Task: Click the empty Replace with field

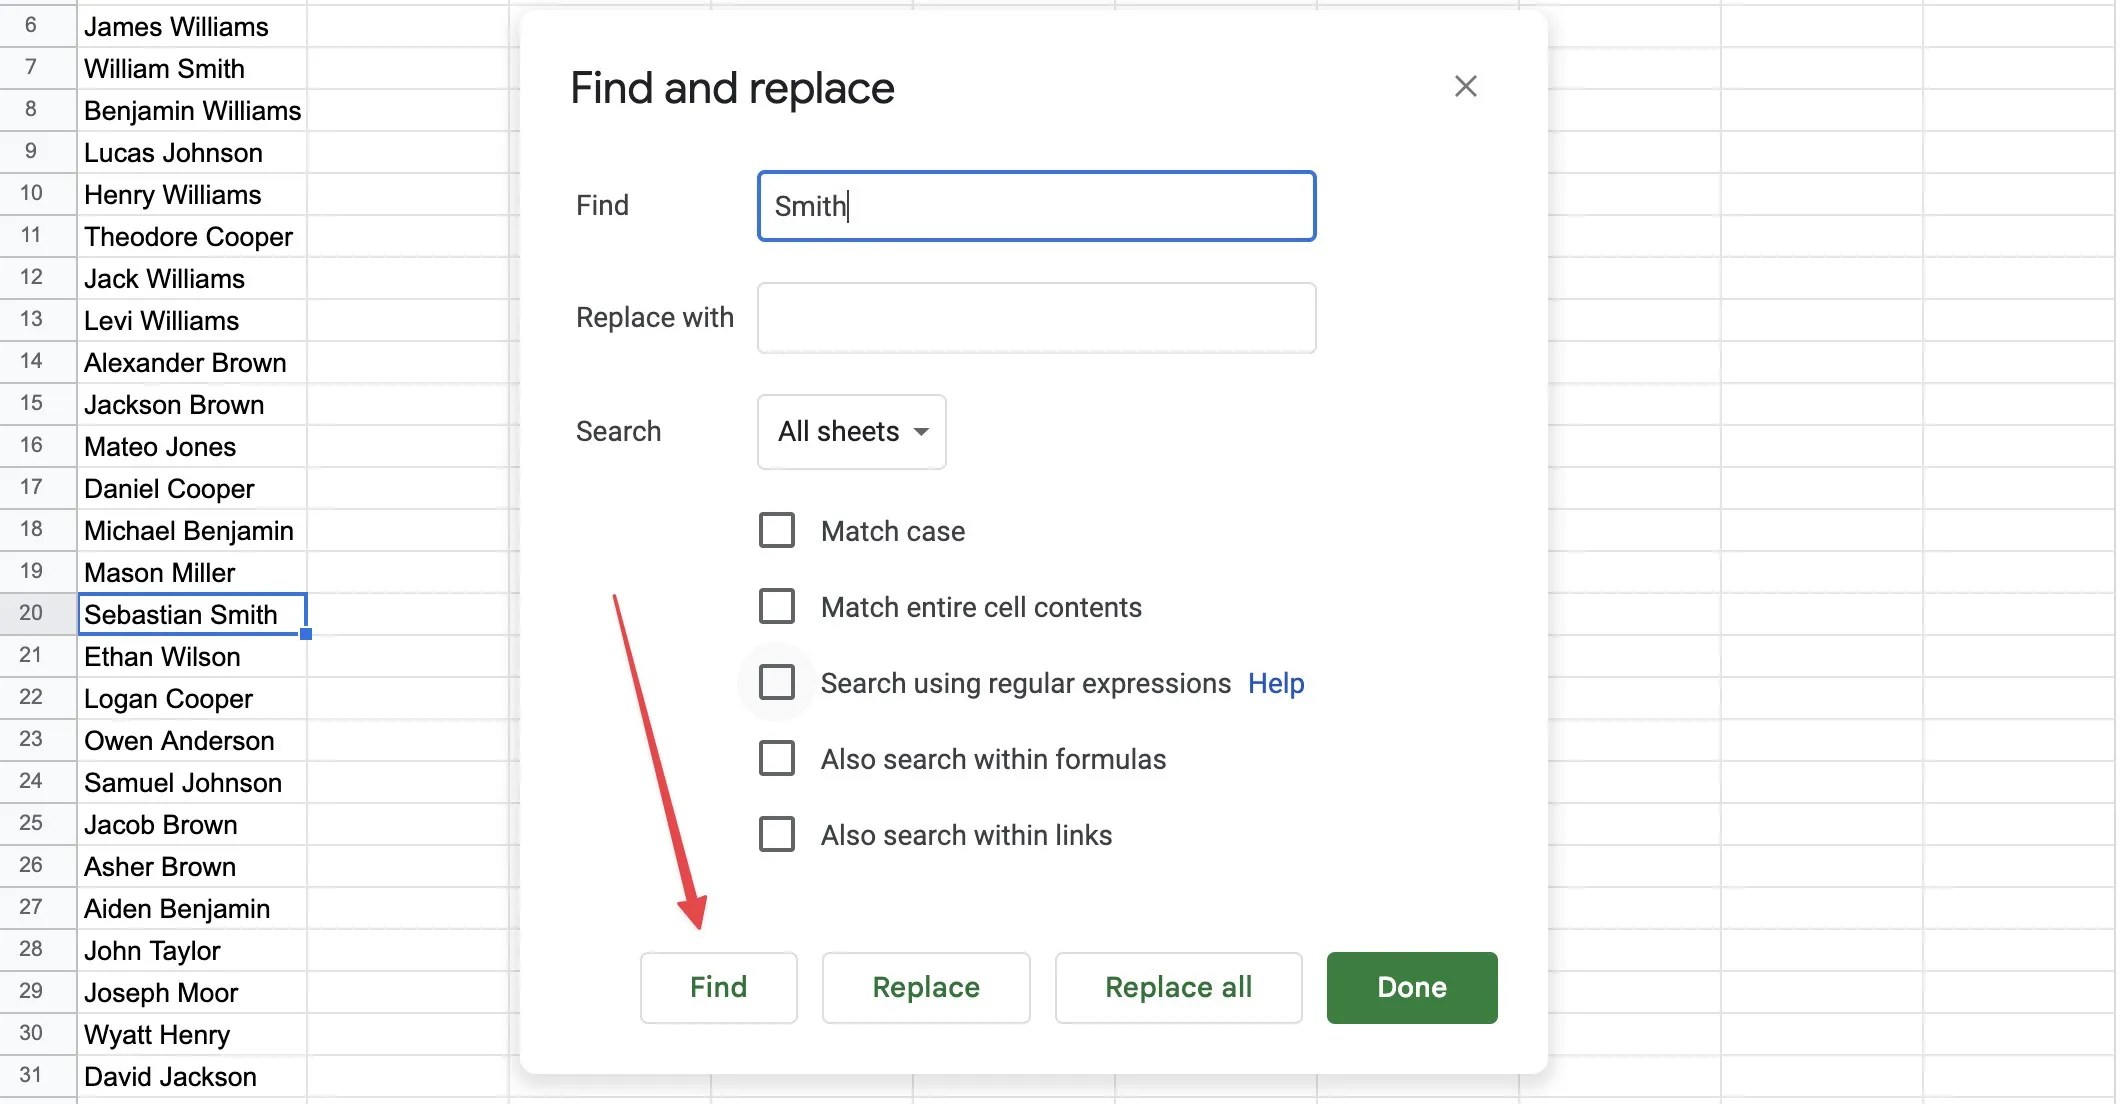Action: [1035, 318]
